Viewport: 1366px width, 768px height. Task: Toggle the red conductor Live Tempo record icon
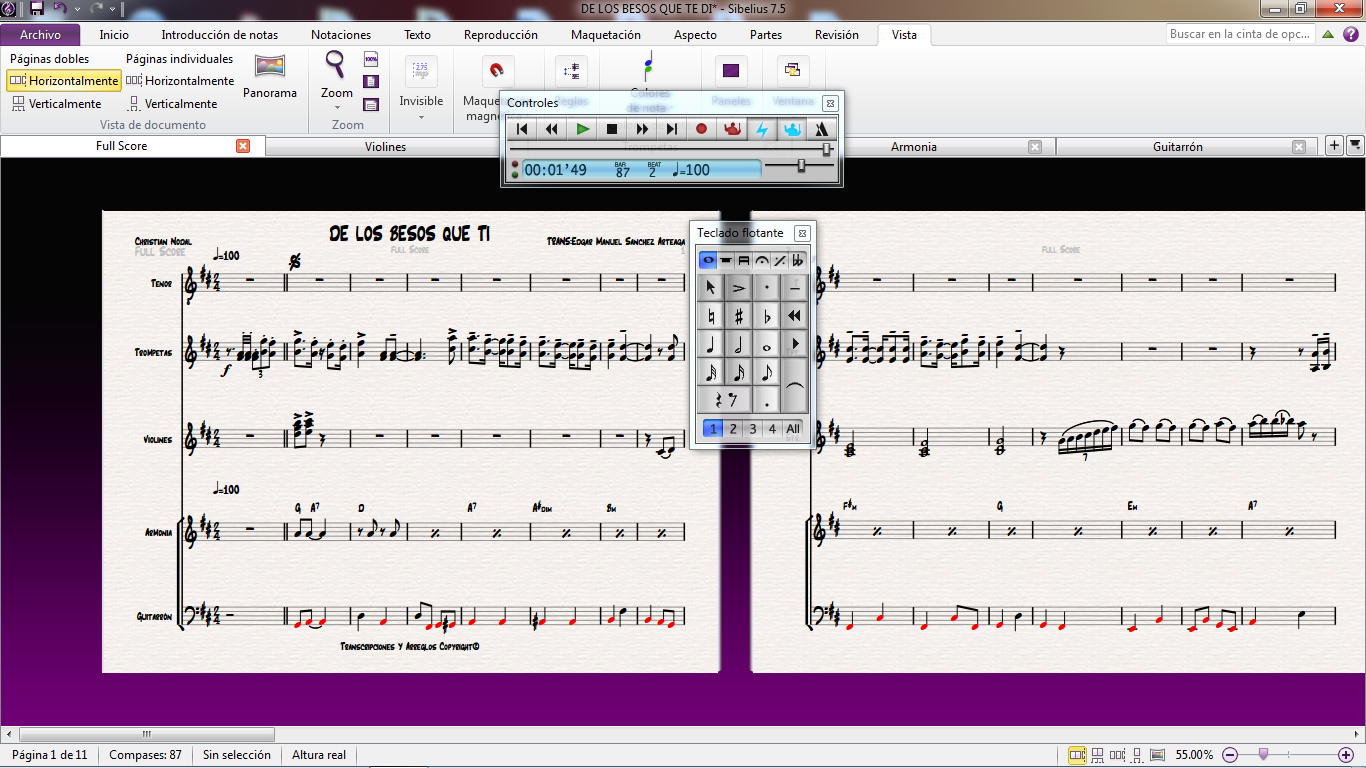pyautogui.click(x=732, y=129)
